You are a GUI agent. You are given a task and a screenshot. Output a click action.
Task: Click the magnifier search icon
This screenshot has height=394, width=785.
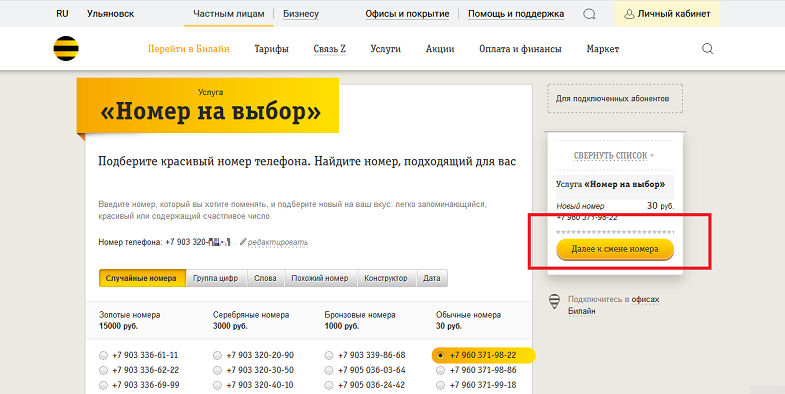(707, 49)
